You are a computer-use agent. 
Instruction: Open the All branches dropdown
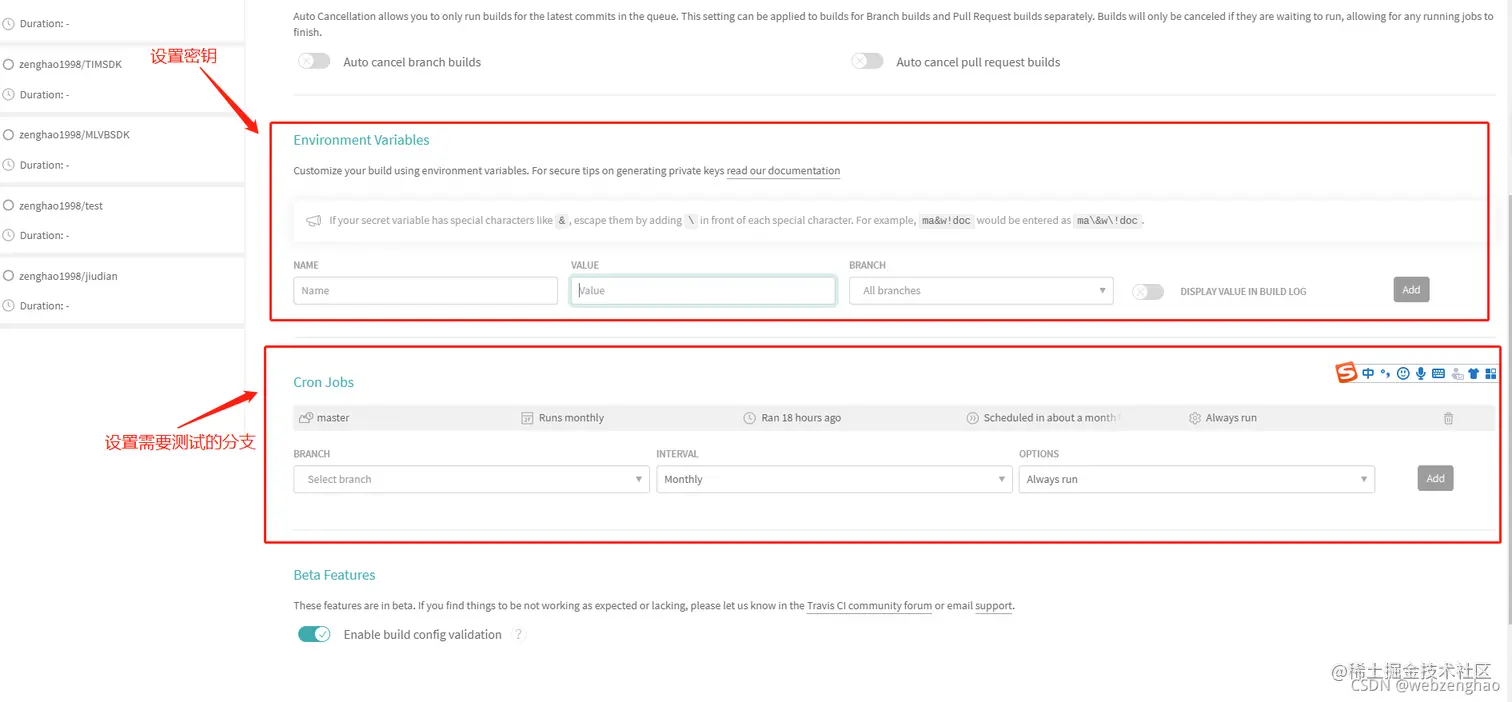[981, 290]
